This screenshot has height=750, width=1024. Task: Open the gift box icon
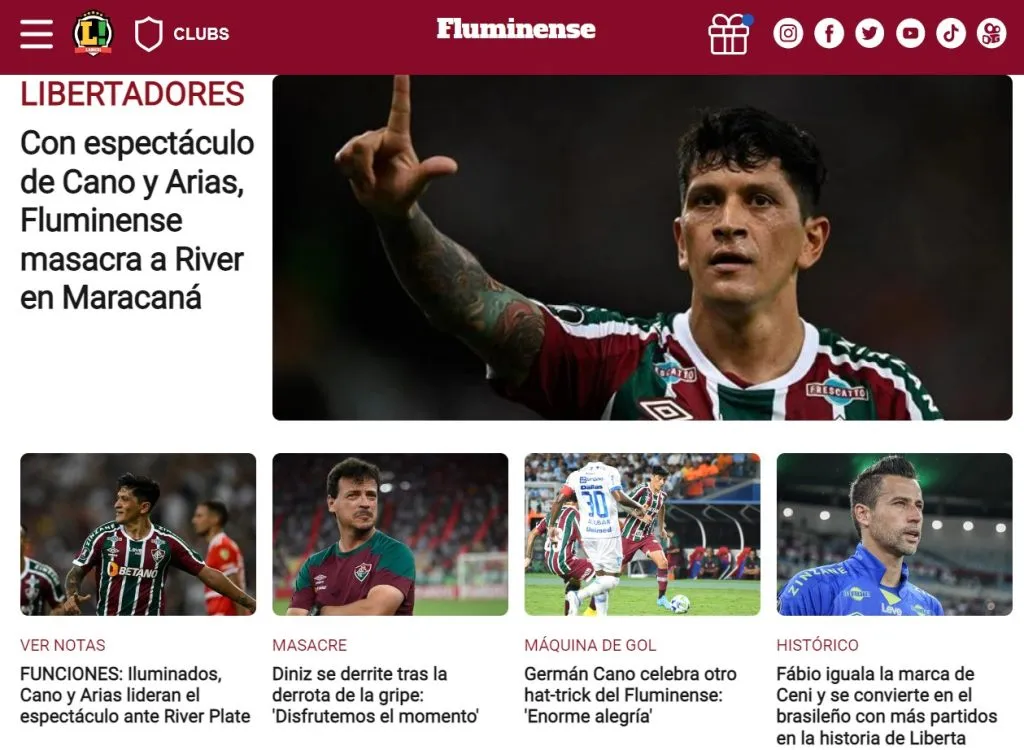(730, 34)
